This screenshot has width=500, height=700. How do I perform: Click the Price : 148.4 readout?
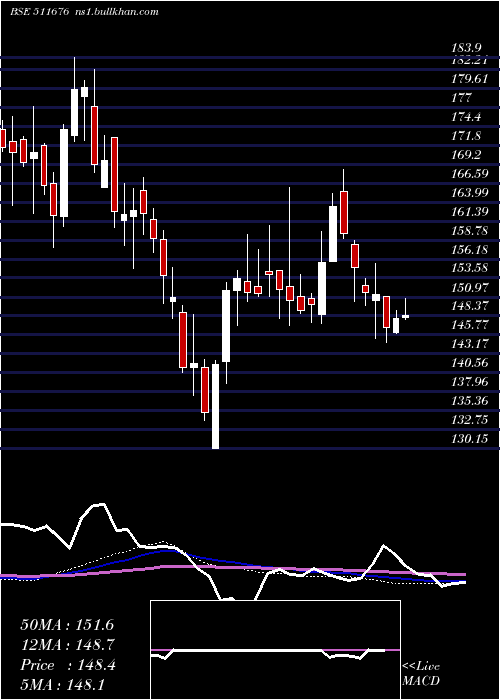coord(68,665)
